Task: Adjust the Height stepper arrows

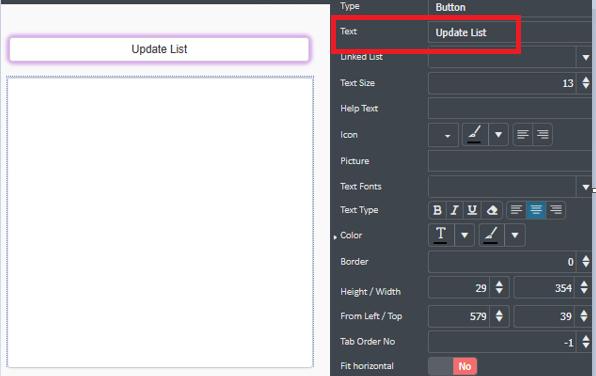Action: click(499, 288)
